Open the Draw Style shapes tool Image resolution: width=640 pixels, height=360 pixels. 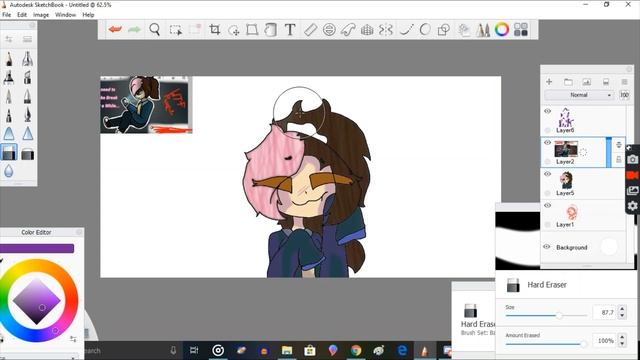444,30
